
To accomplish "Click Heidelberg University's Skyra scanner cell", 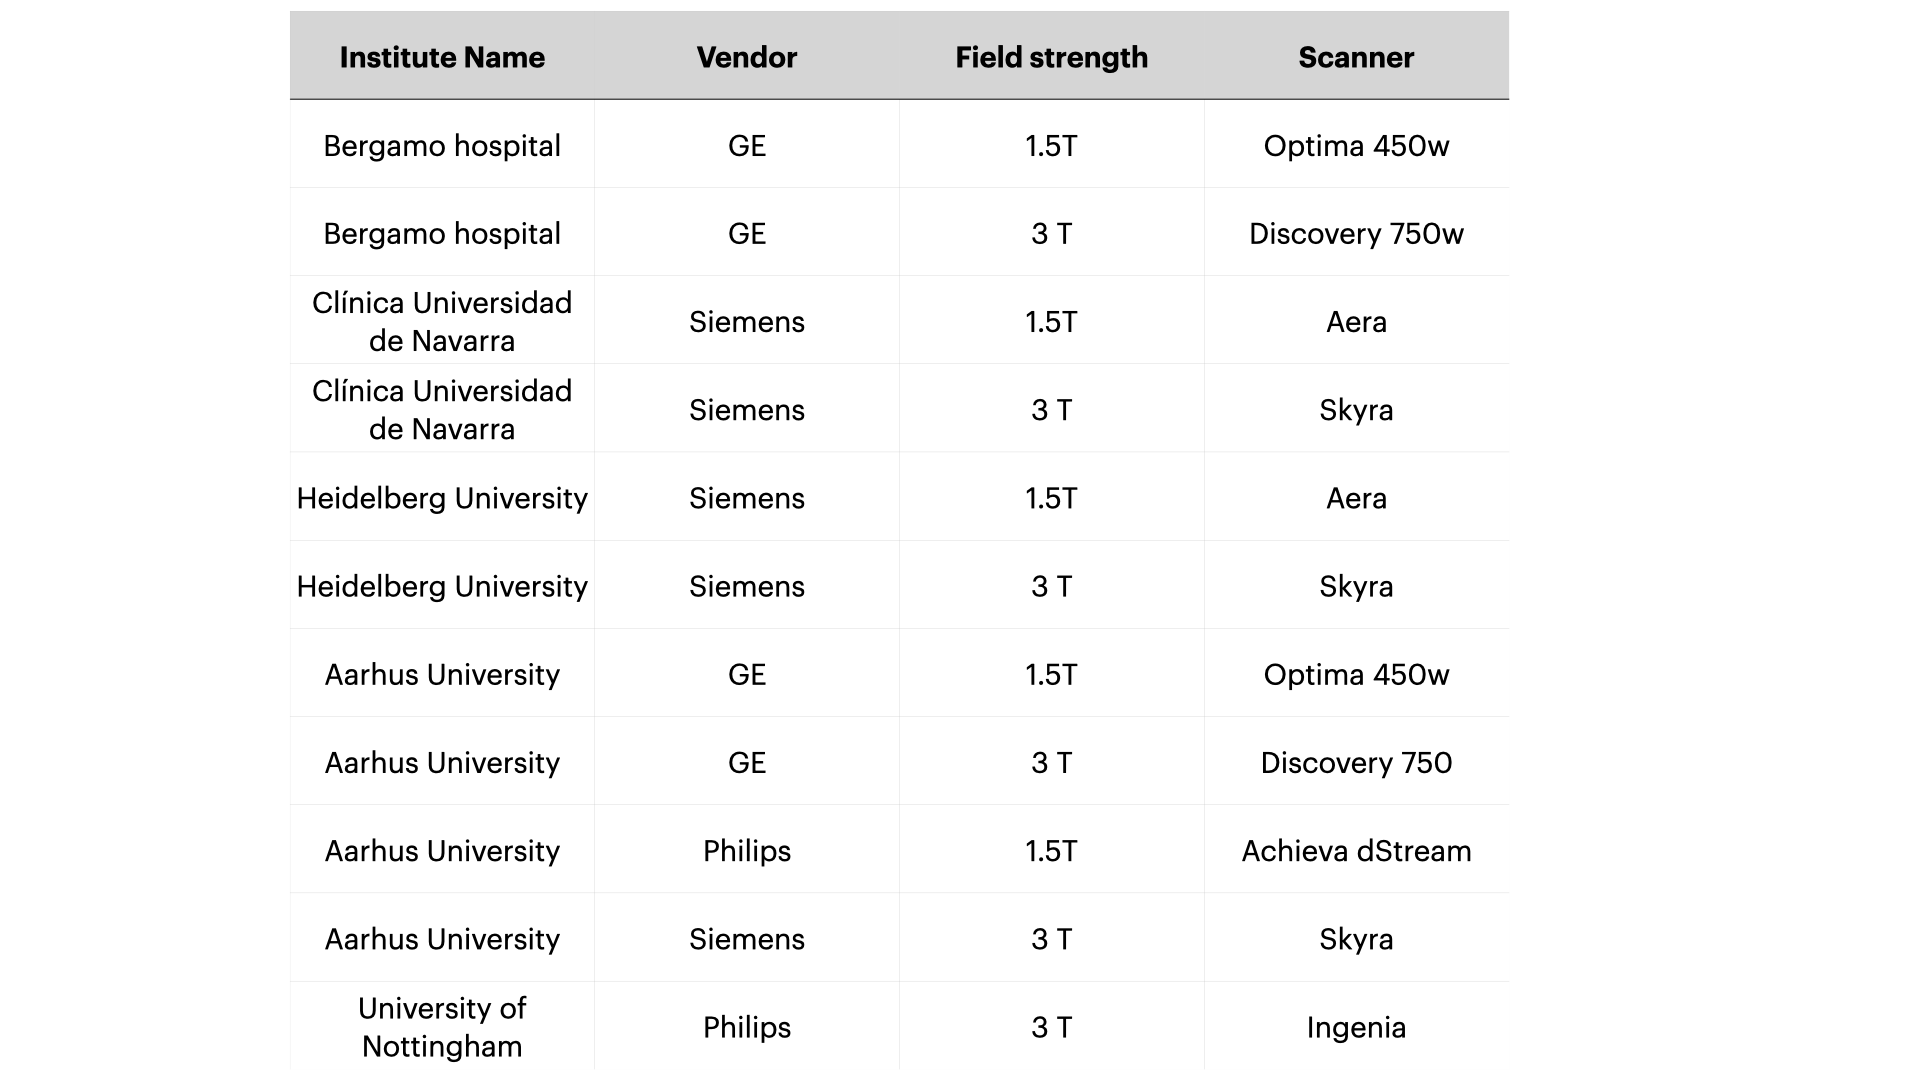I will point(1356,586).
